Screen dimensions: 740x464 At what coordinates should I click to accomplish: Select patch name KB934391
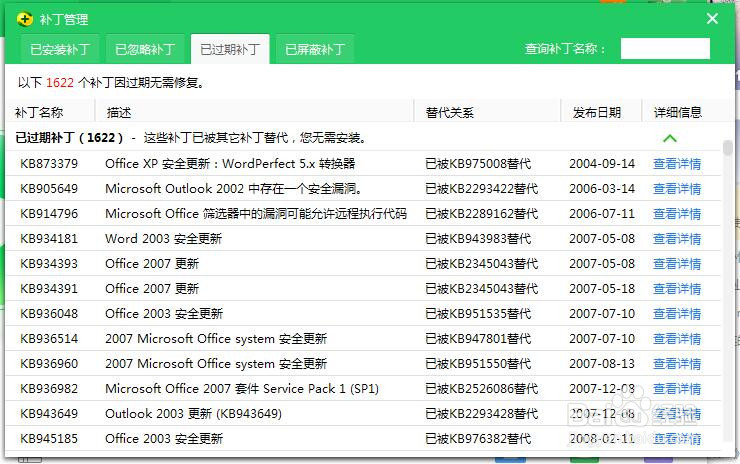[x=49, y=289]
